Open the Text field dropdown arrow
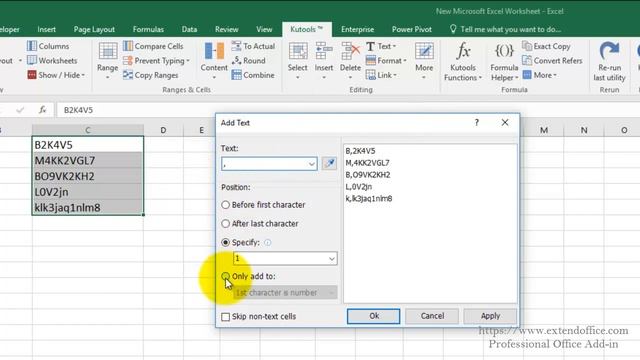 (311, 164)
